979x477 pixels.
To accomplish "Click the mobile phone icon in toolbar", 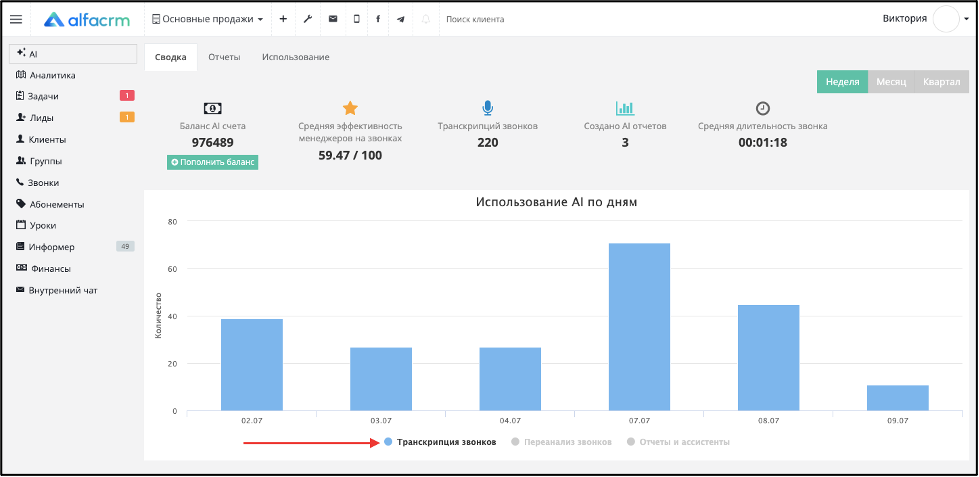I will tap(357, 19).
